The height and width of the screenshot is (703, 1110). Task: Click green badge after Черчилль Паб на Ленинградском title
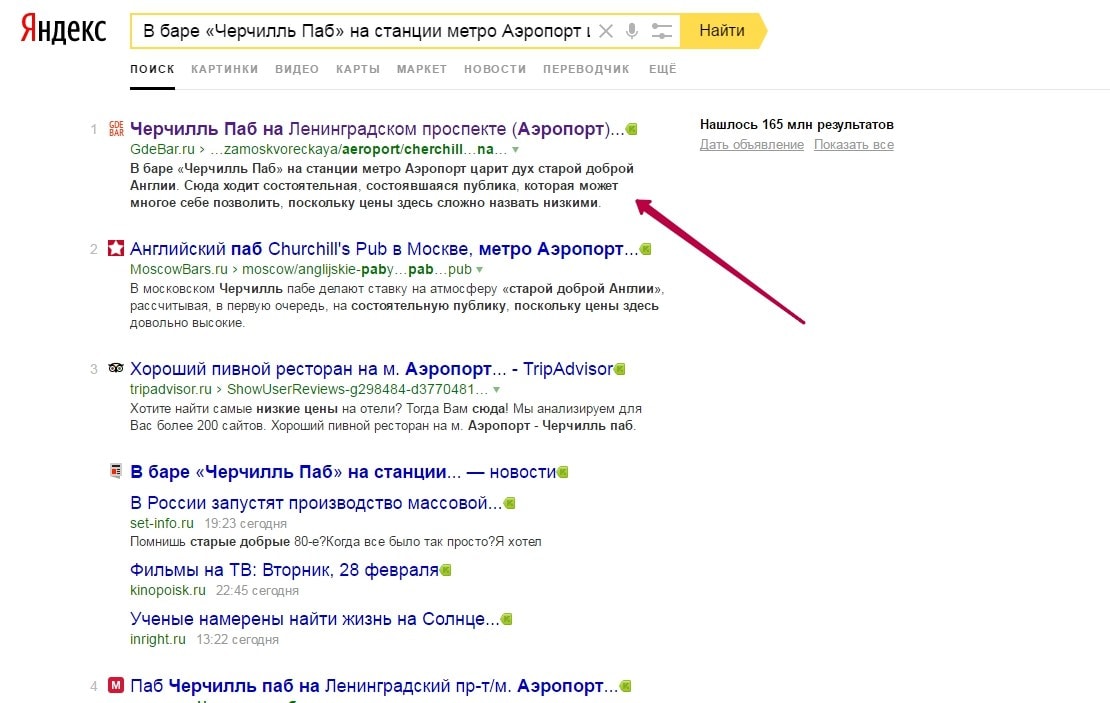pos(631,129)
